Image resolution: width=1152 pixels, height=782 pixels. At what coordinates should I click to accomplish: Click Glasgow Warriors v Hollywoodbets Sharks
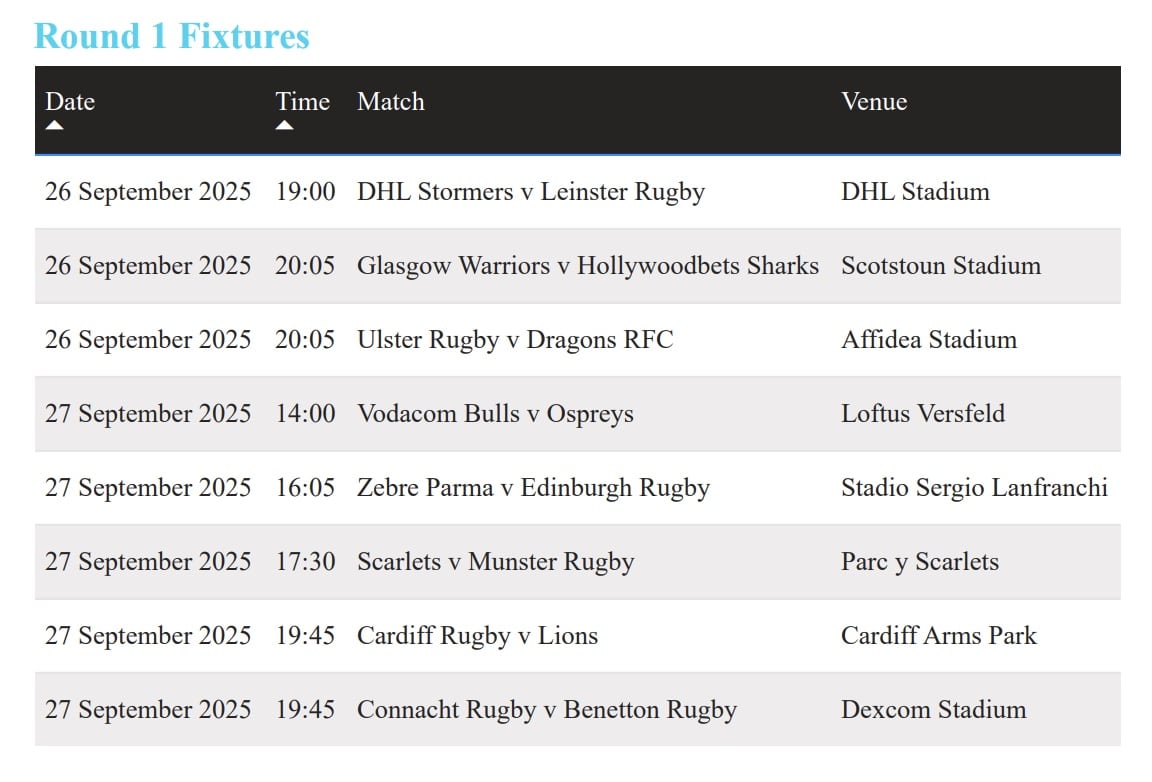pyautogui.click(x=588, y=266)
